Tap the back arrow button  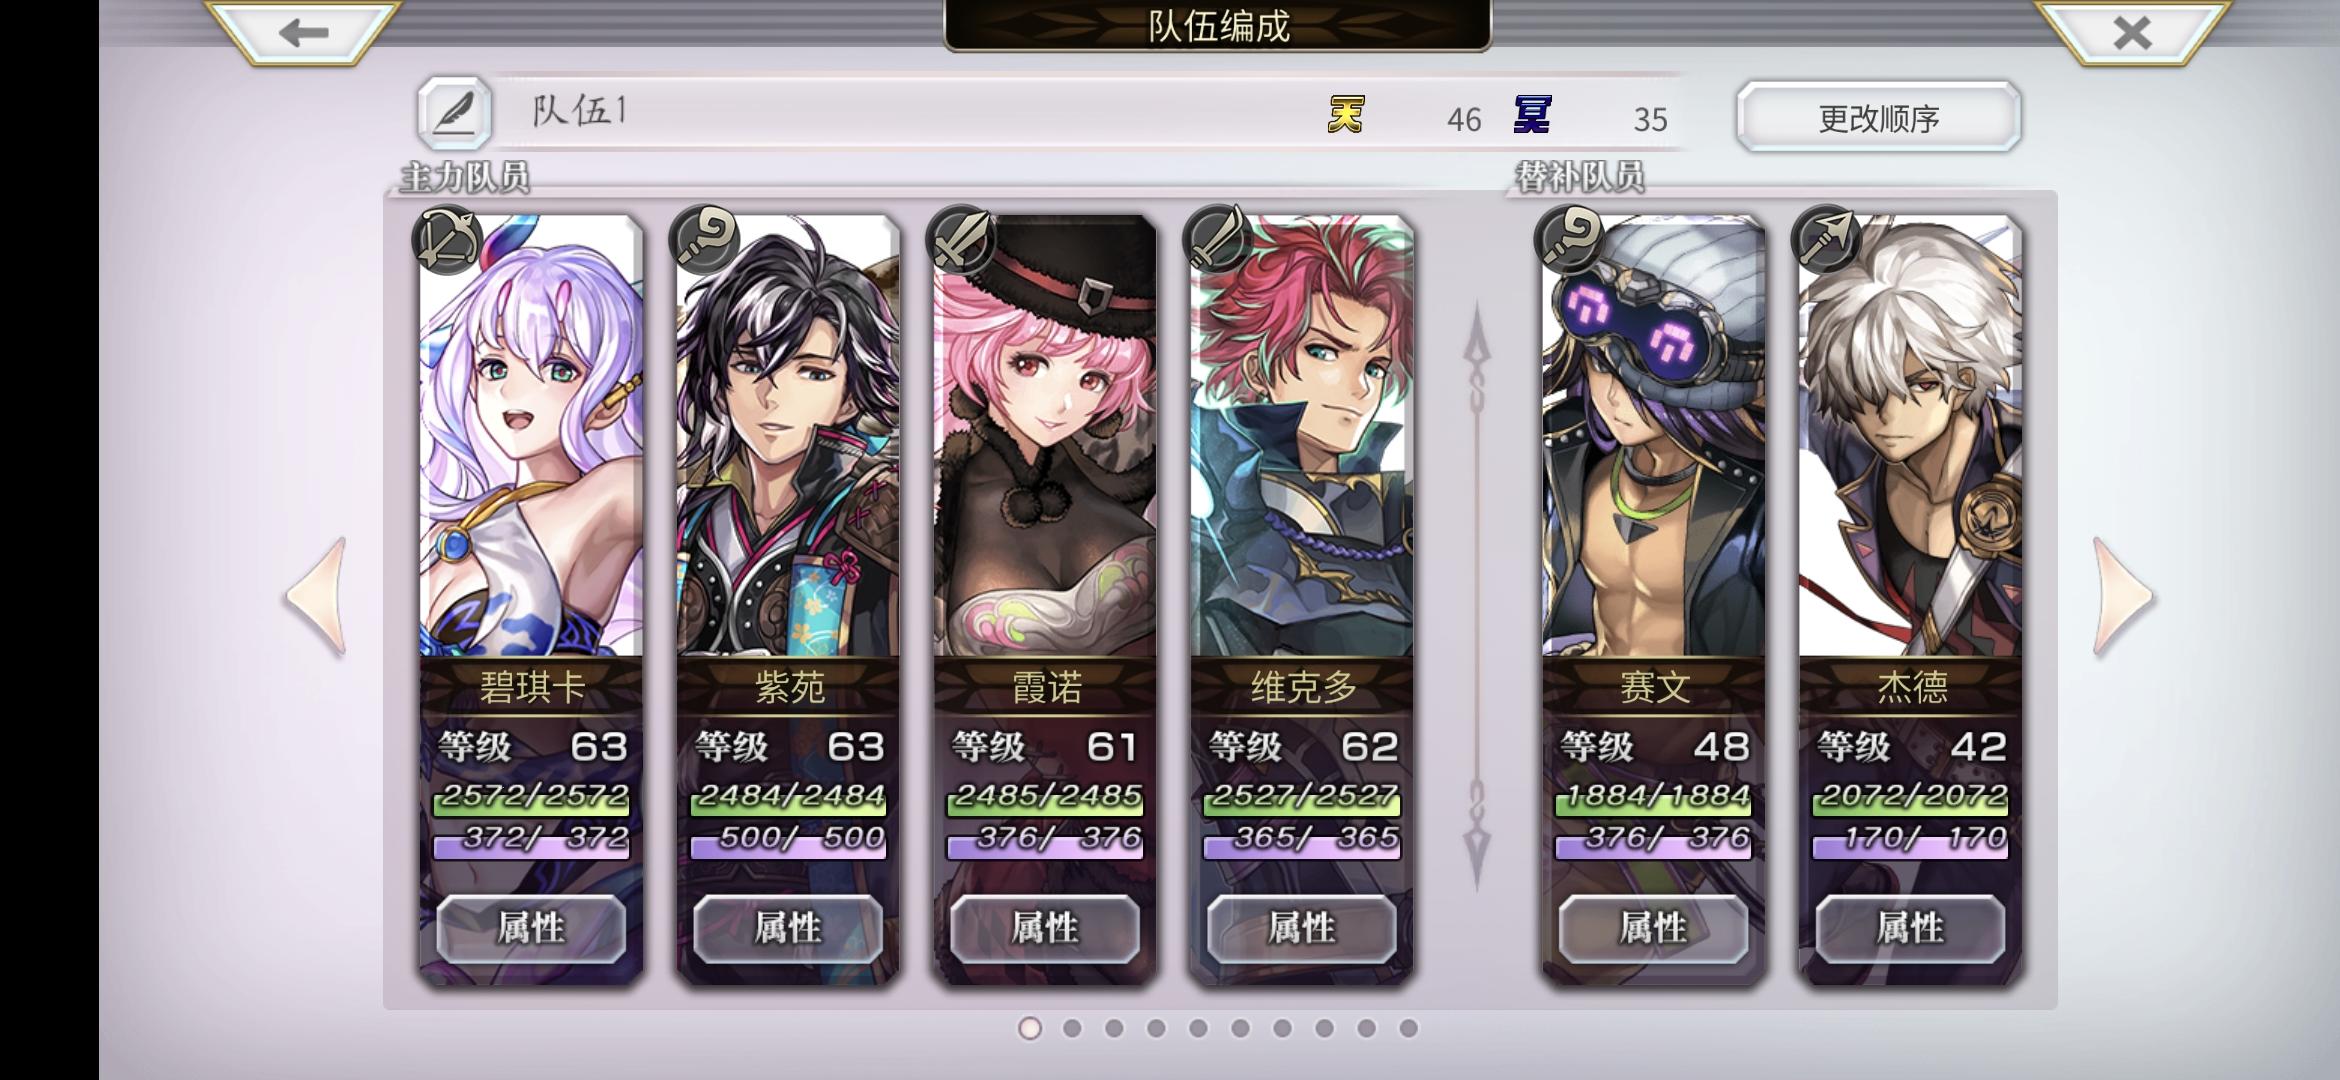point(302,33)
